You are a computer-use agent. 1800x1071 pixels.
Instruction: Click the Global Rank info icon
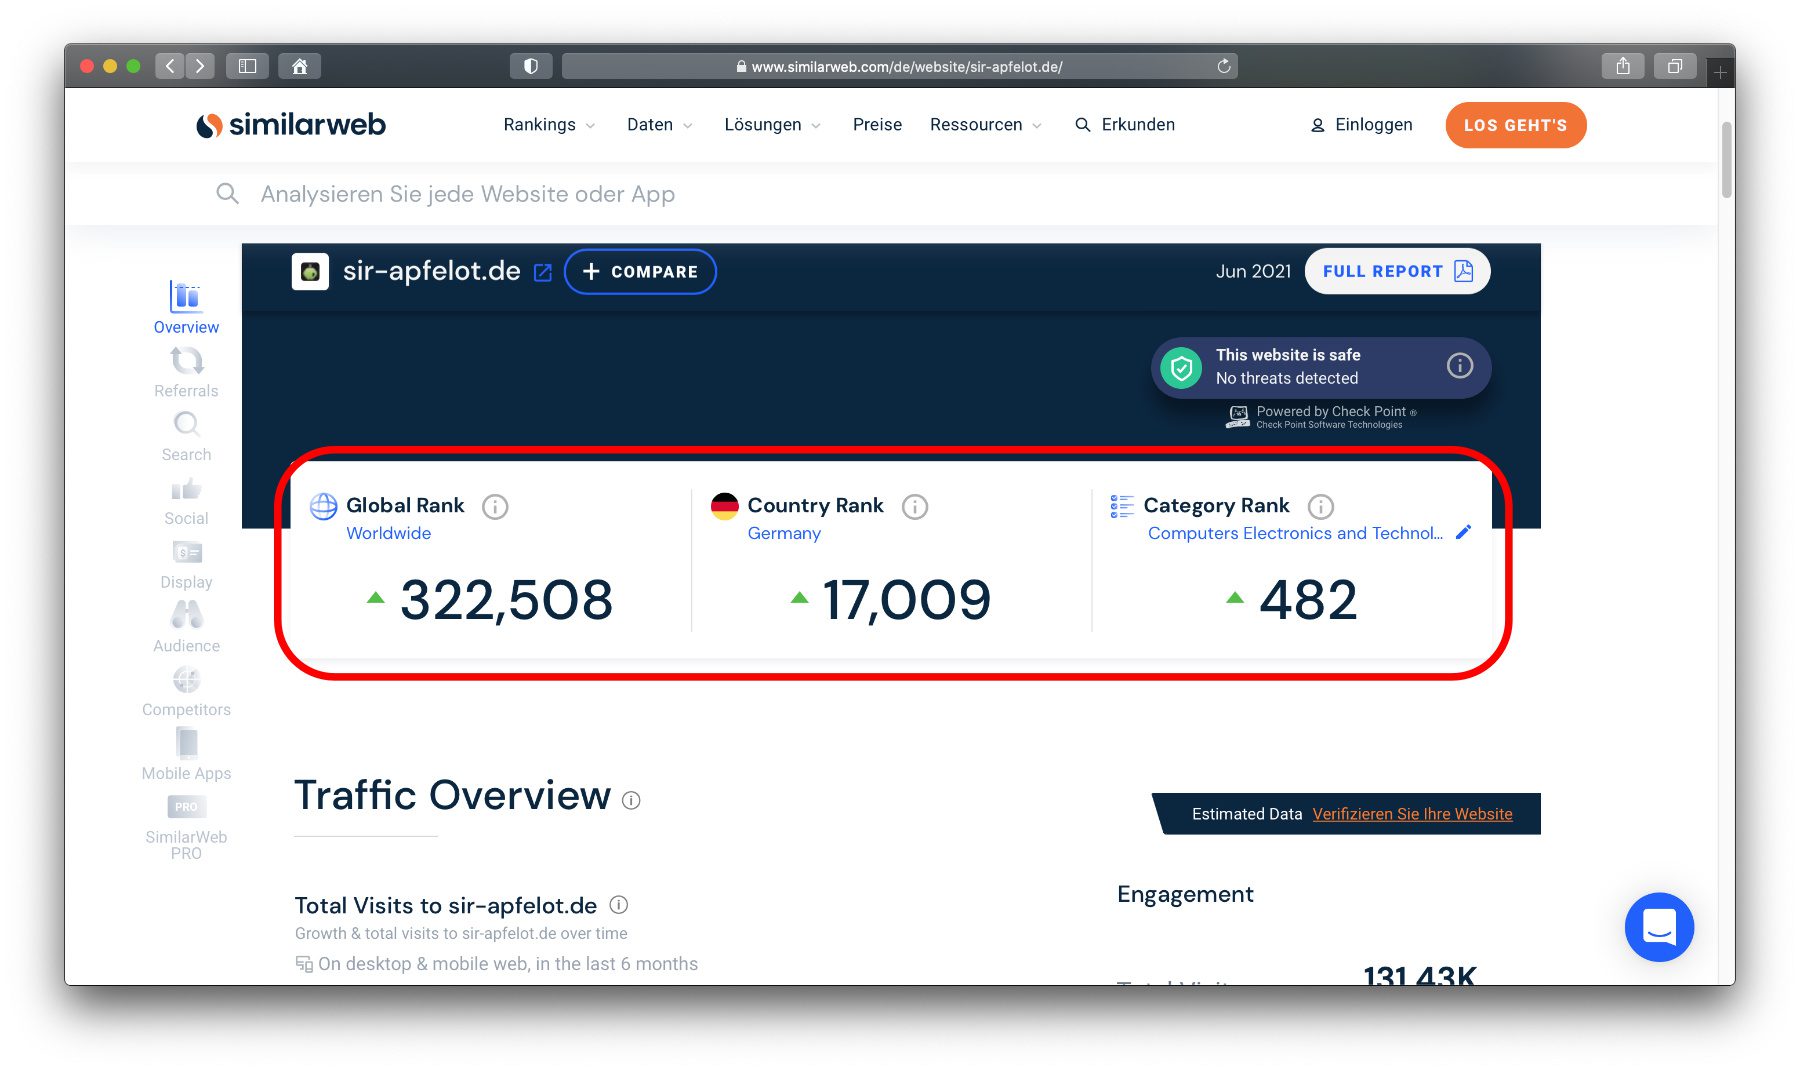(x=495, y=507)
